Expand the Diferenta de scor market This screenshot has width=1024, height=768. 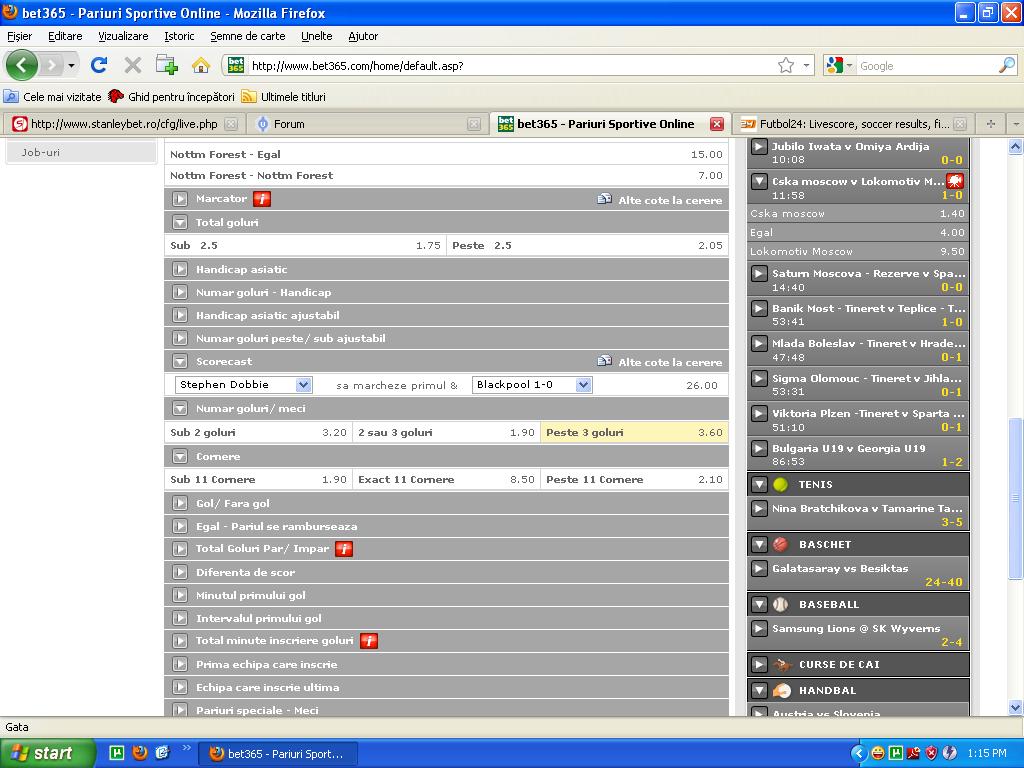tap(180, 572)
